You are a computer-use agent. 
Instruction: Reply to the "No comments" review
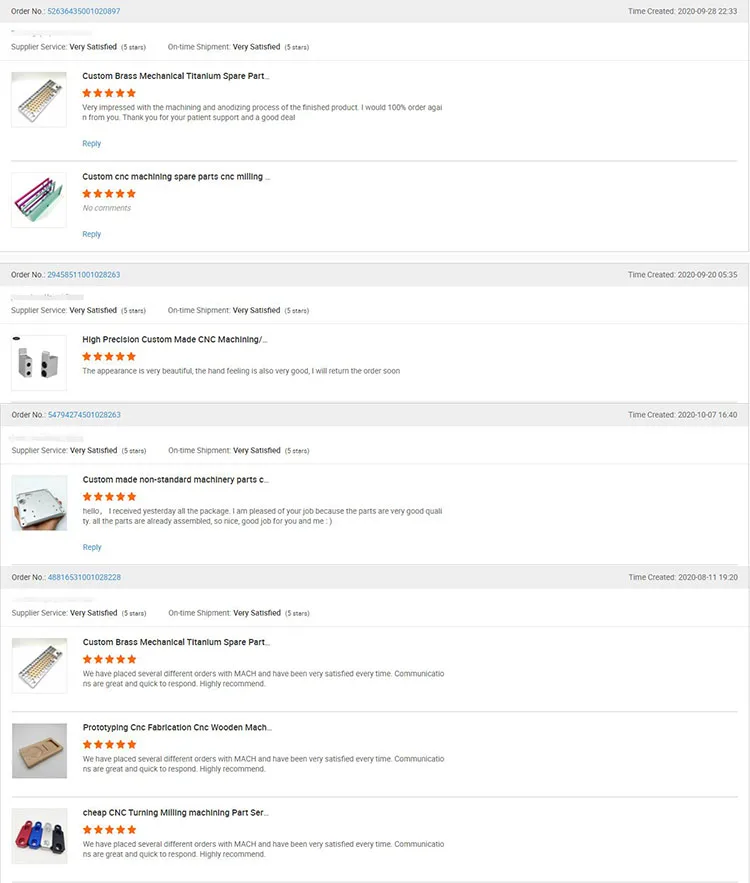point(92,234)
